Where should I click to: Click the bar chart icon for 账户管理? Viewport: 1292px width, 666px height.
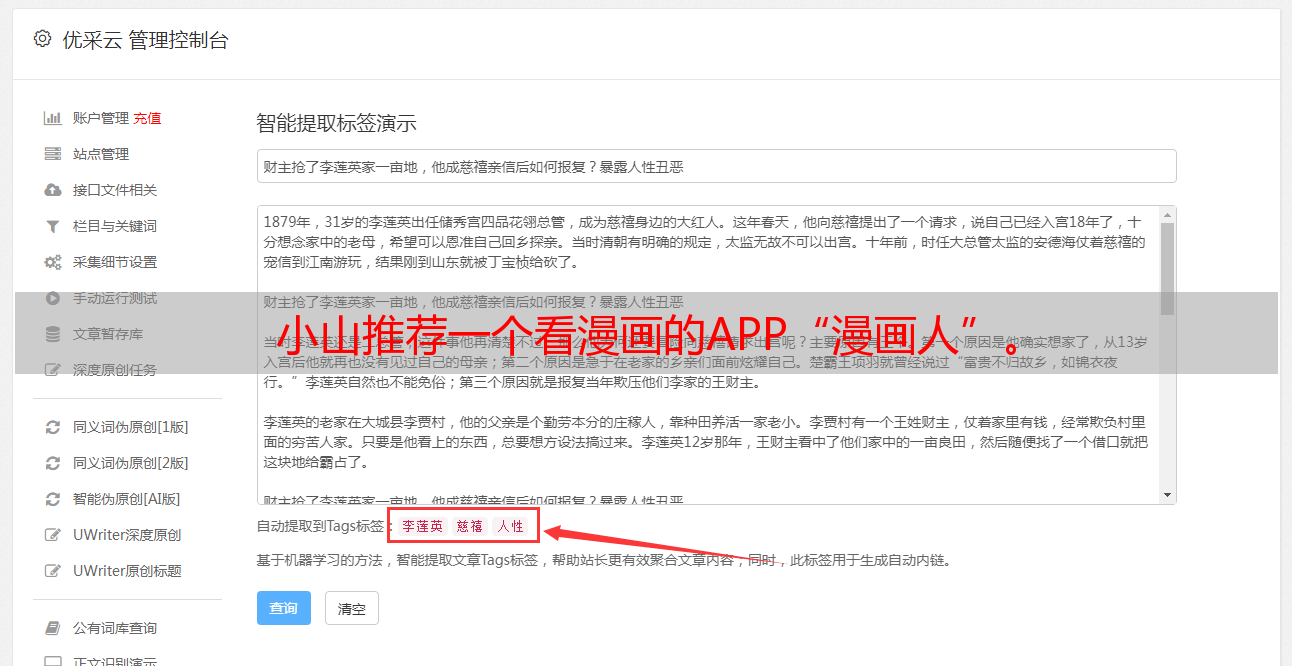click(x=53, y=118)
